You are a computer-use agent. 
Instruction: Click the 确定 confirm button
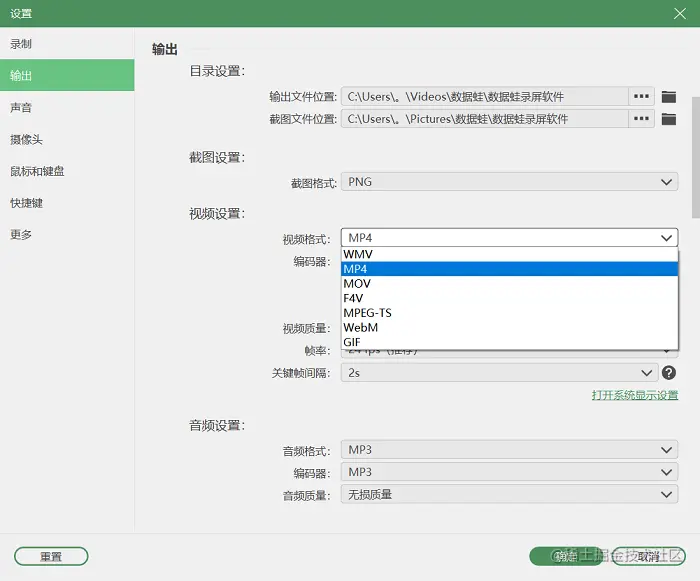click(566, 556)
